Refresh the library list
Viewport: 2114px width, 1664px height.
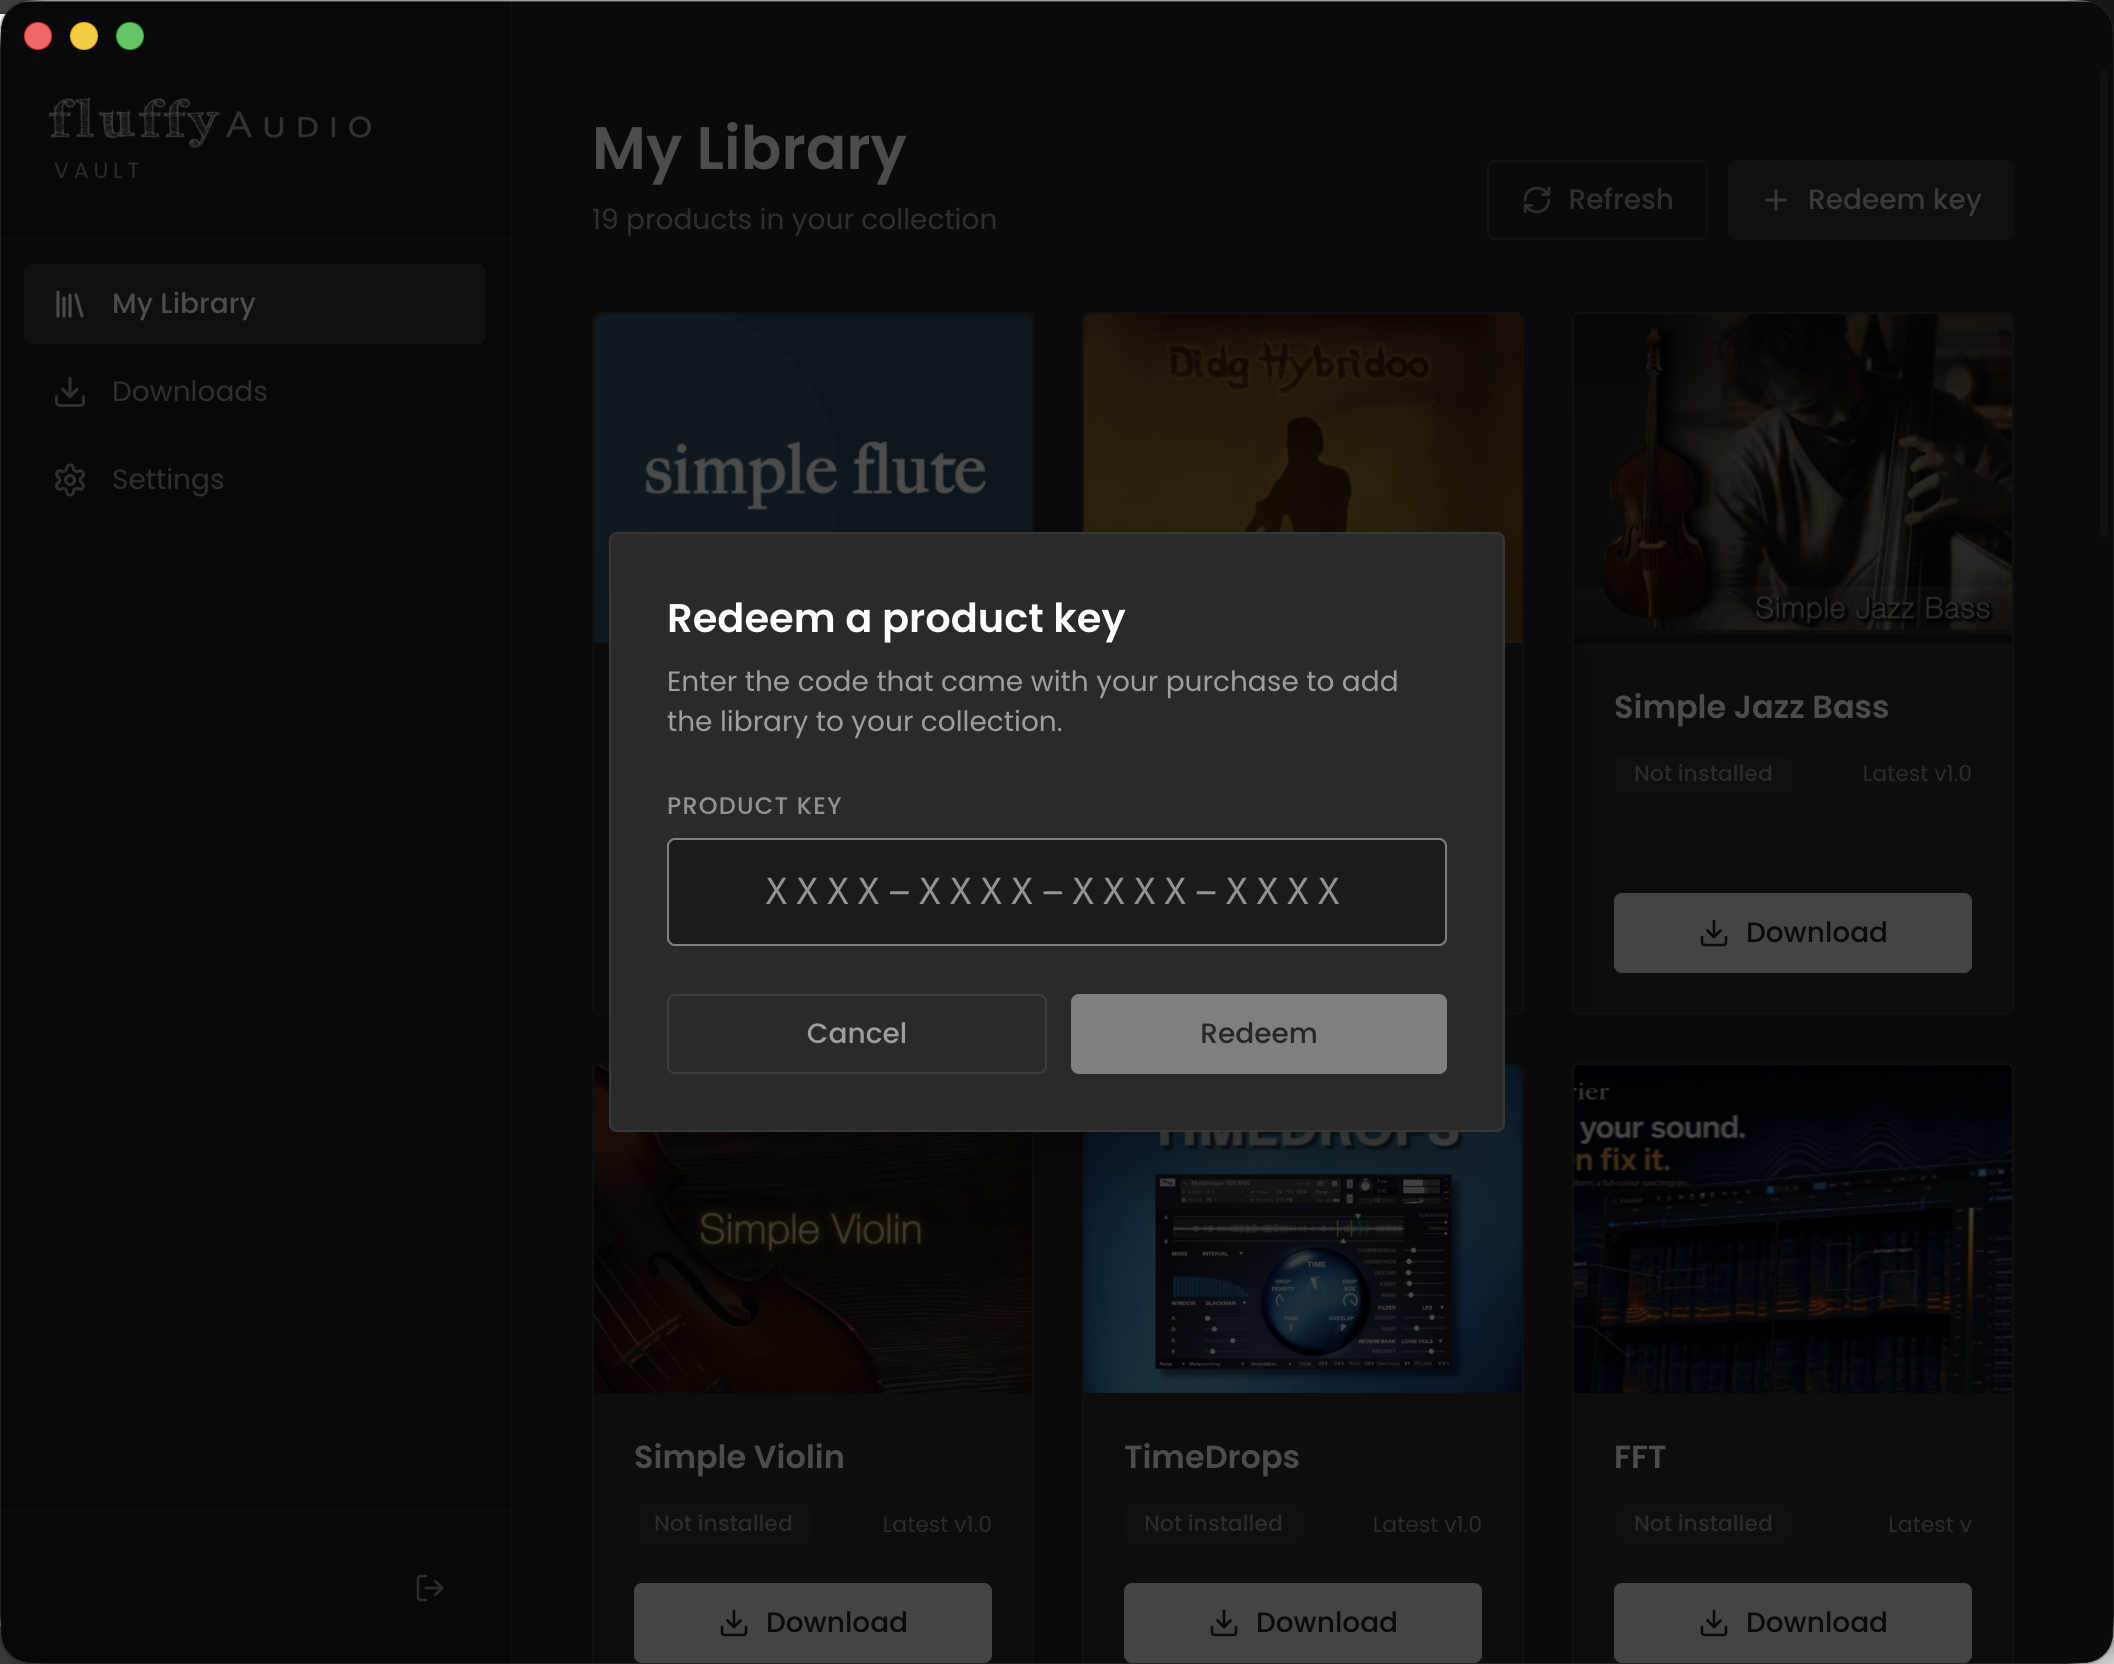(1597, 200)
